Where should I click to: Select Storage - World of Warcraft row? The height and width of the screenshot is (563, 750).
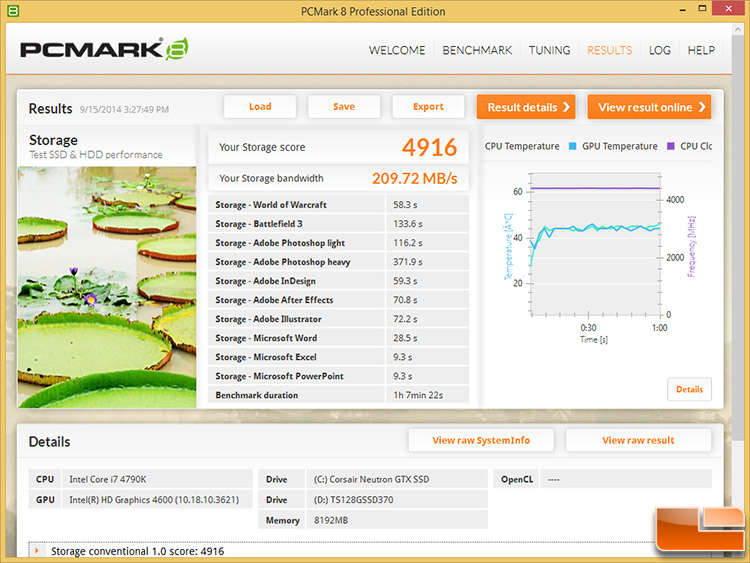tap(338, 205)
